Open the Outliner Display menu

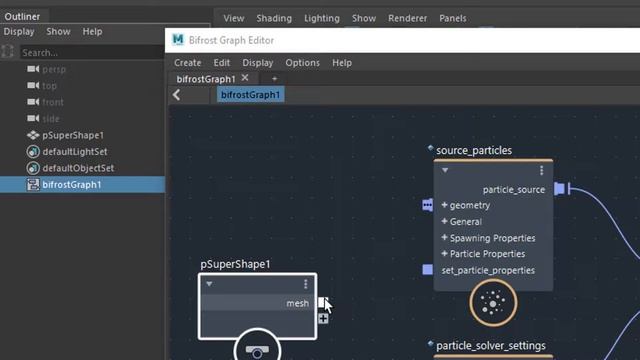pyautogui.click(x=19, y=31)
